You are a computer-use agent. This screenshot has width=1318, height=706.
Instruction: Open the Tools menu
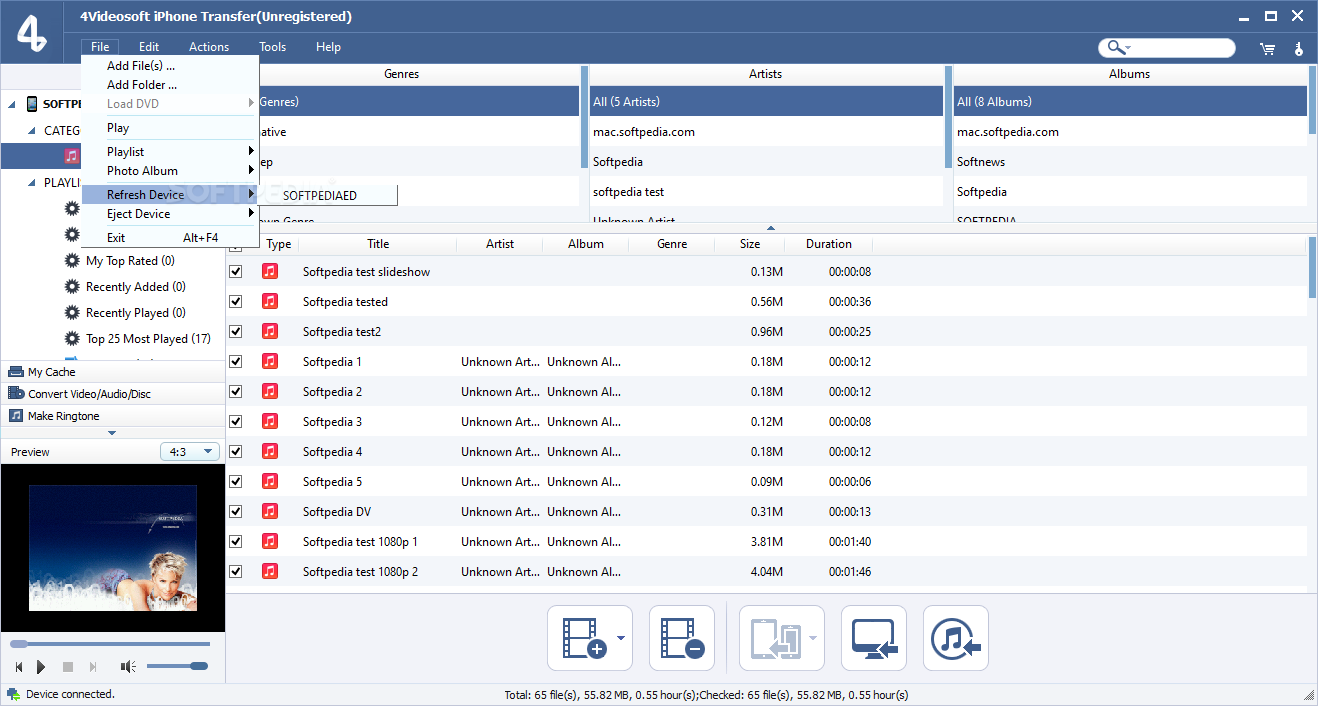[273, 47]
